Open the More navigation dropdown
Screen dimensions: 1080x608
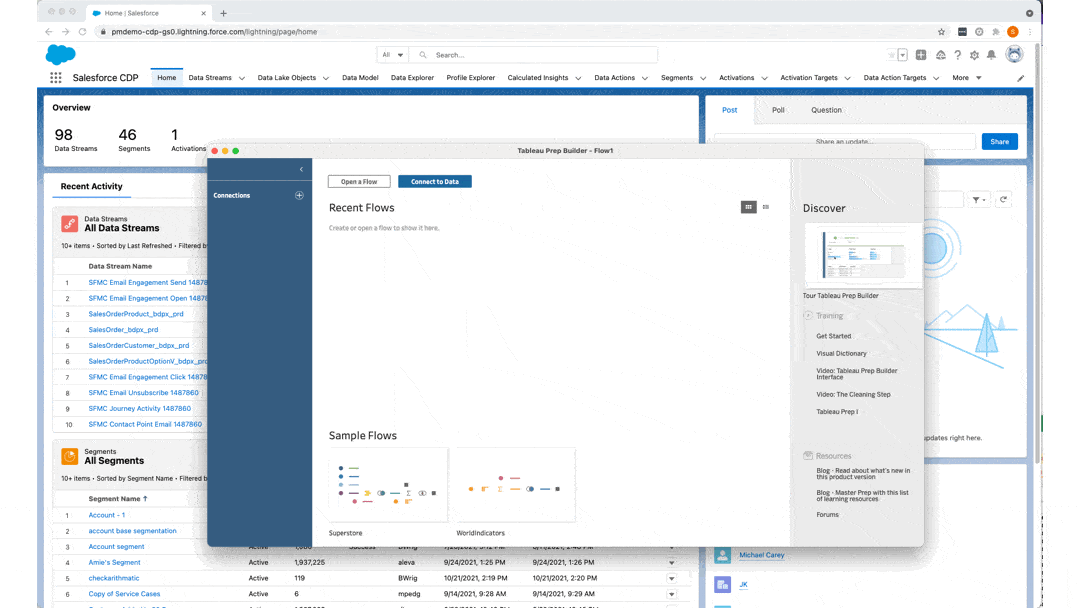(x=967, y=78)
